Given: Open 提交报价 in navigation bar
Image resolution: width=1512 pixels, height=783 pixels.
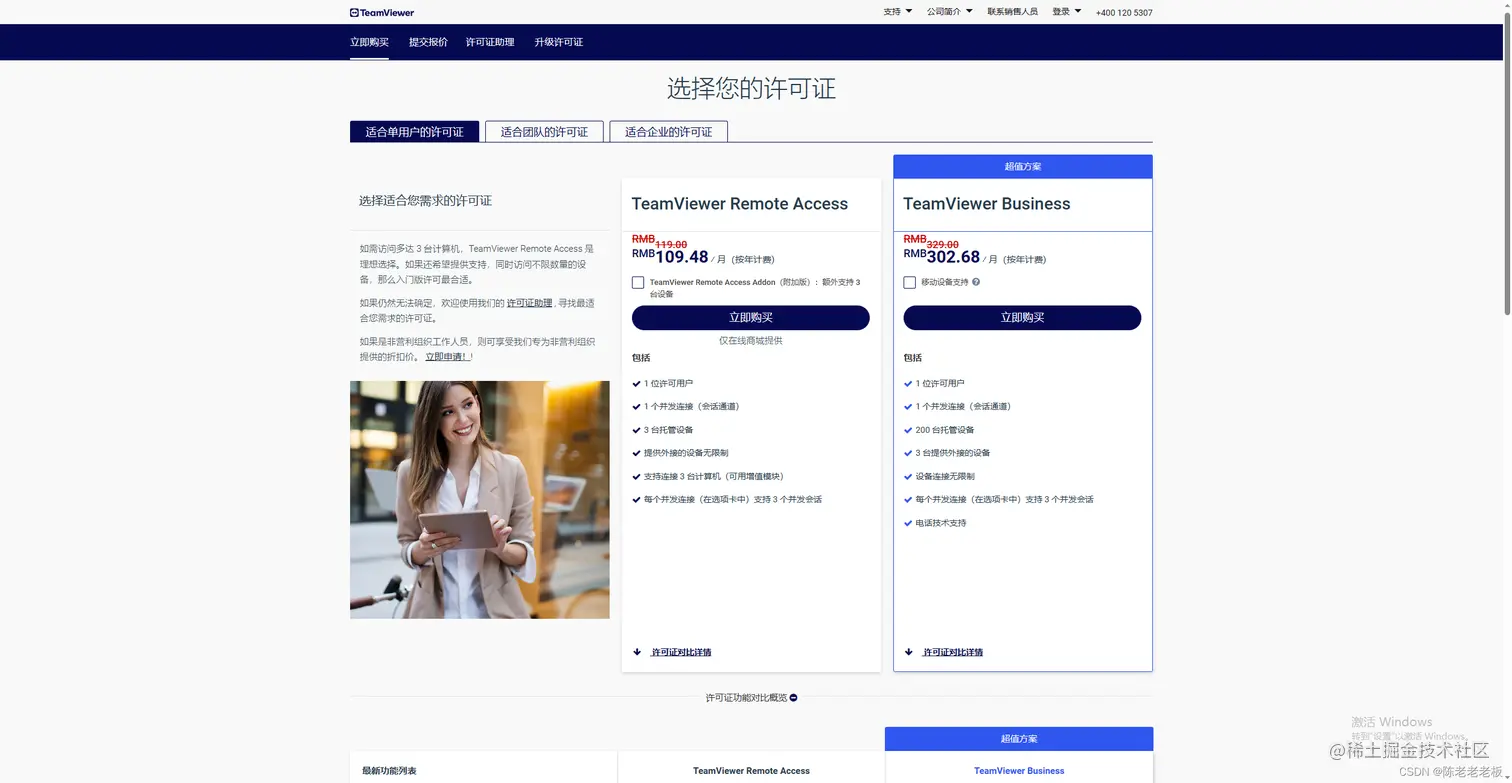Looking at the screenshot, I should click(x=428, y=42).
